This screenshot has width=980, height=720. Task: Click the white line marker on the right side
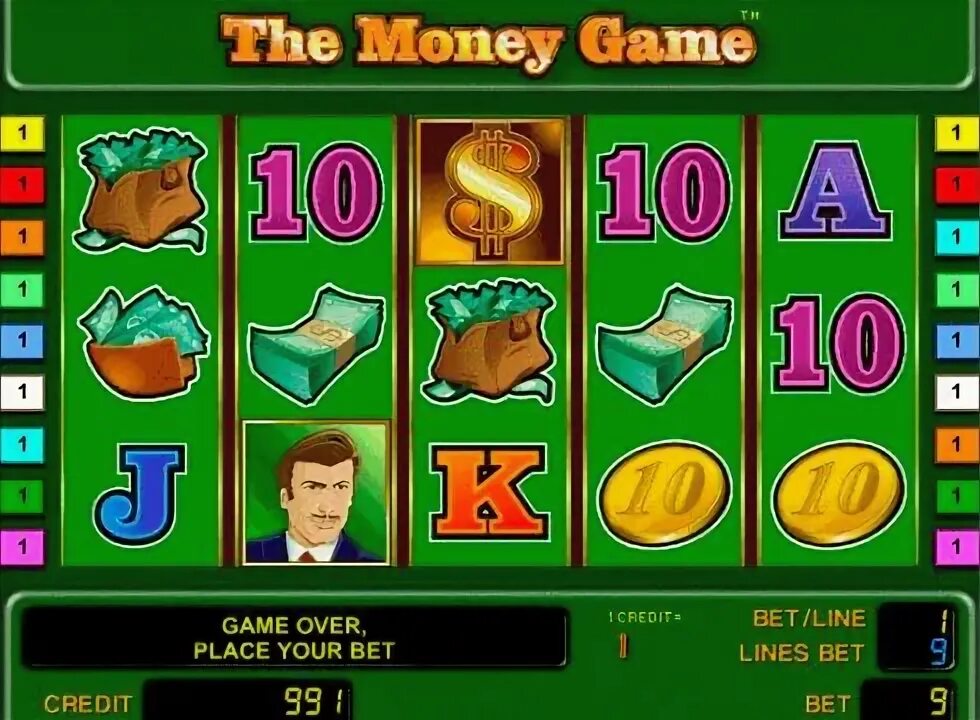click(957, 392)
